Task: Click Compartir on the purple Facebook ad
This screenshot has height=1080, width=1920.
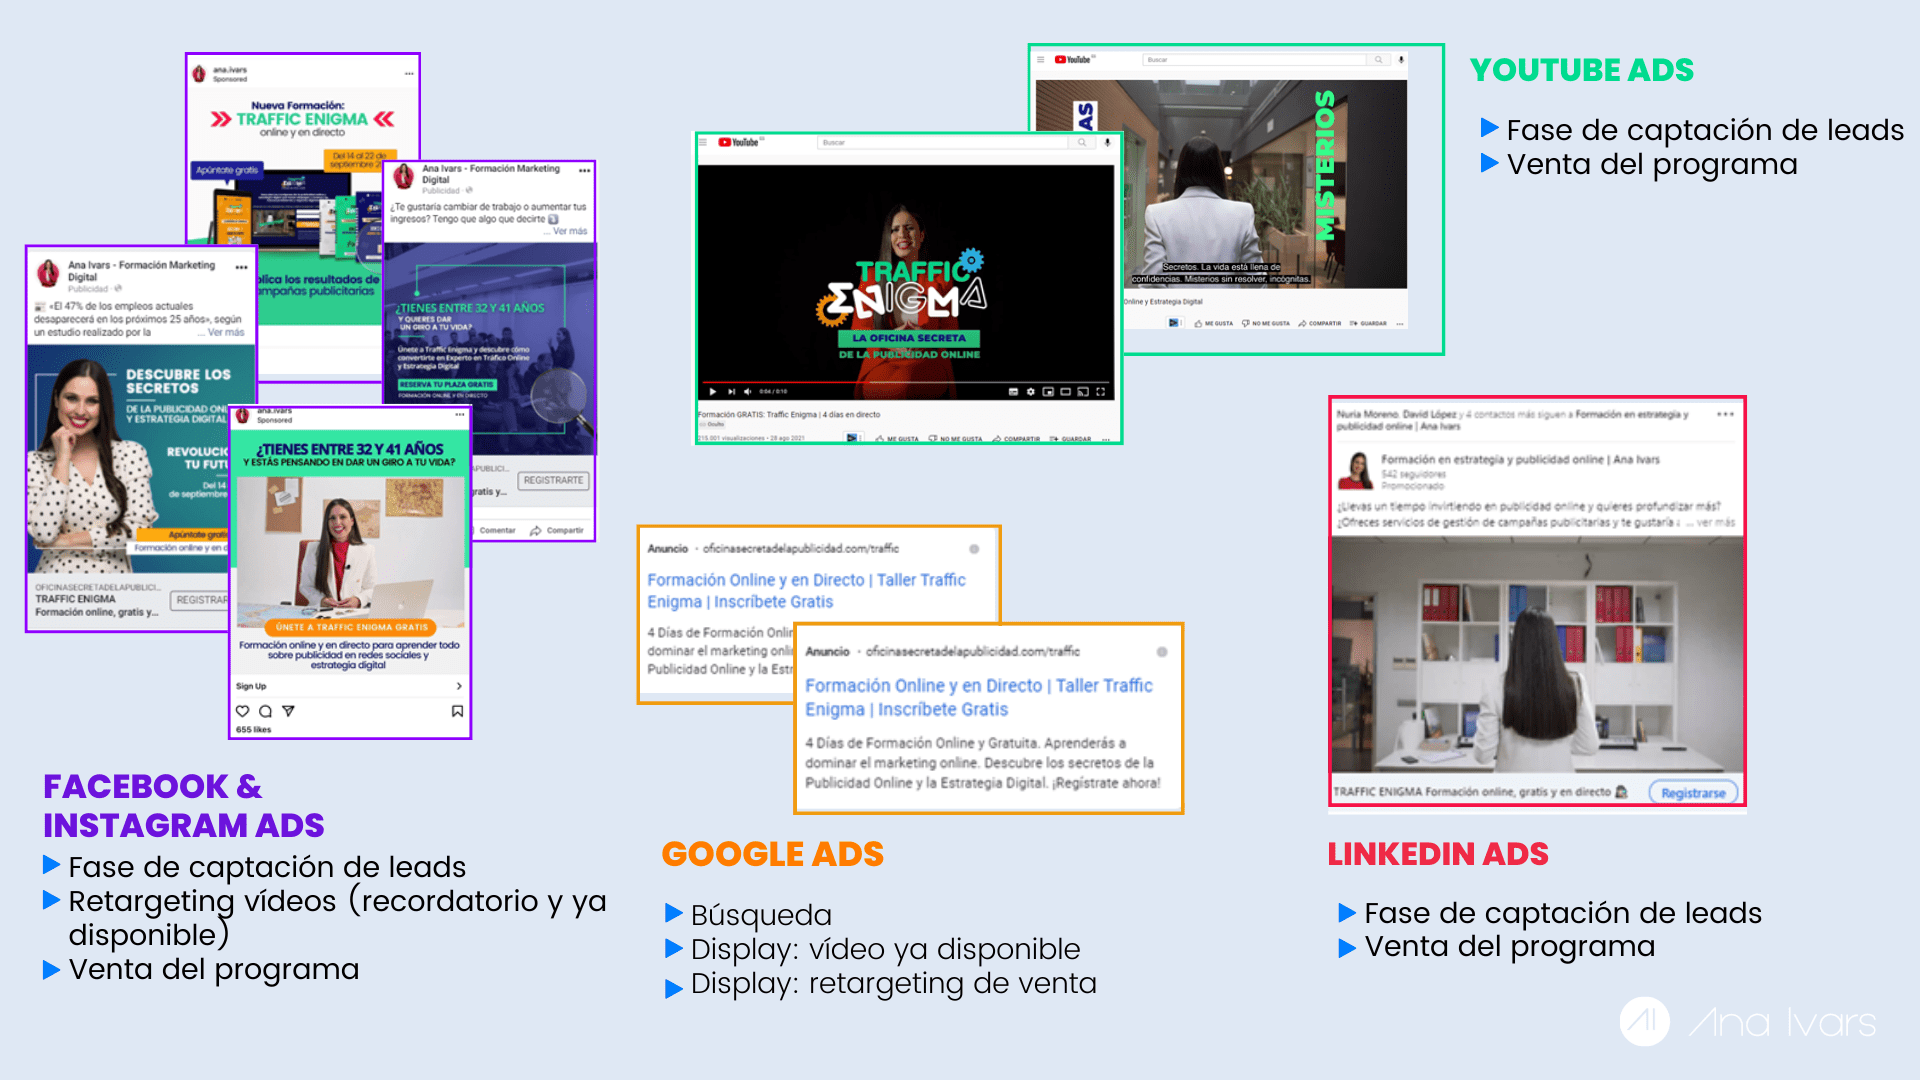Action: (557, 530)
